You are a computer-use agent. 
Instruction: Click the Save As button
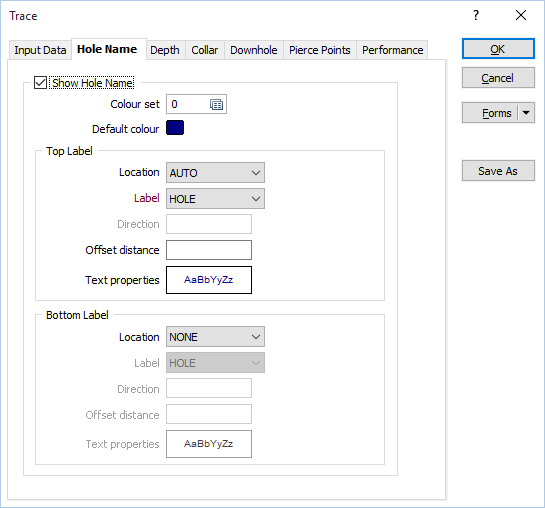pyautogui.click(x=498, y=171)
